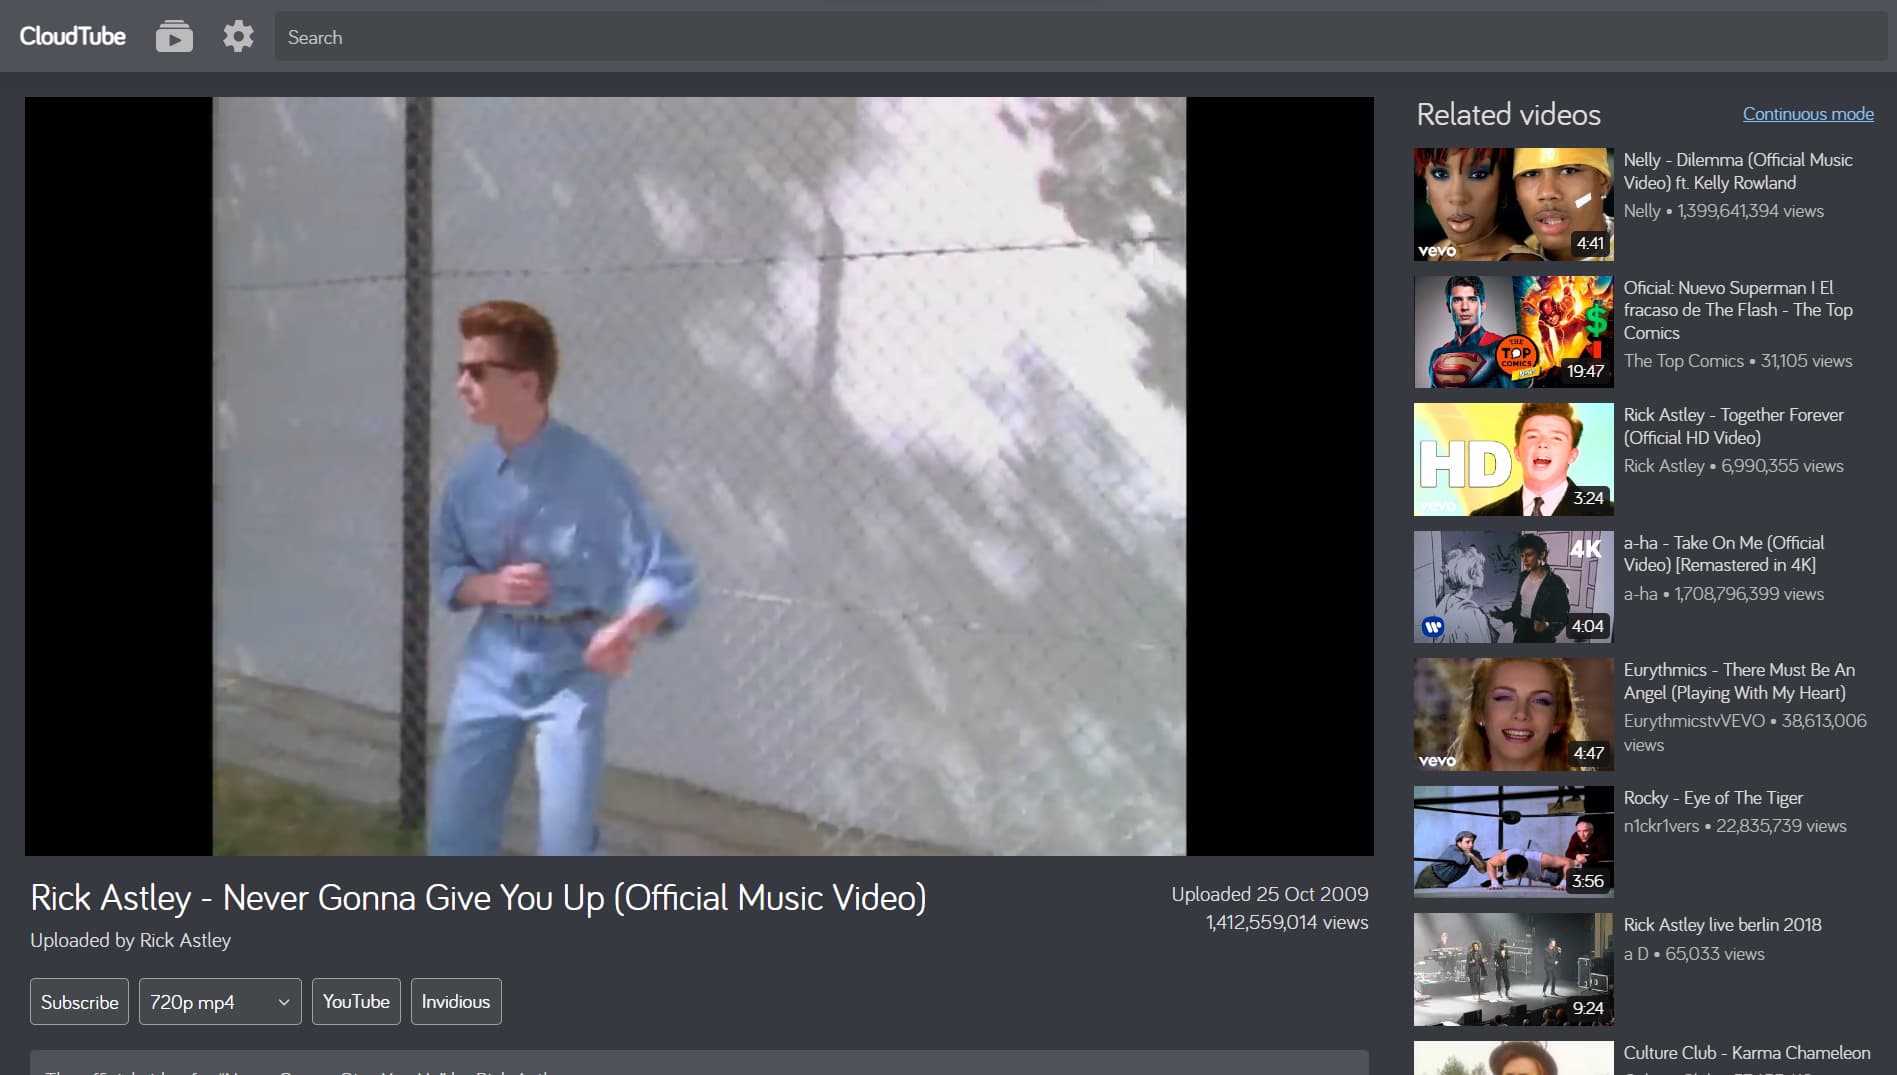Select 'Eurythmics - There Must Be An Angel' title
Screen dimensions: 1897x1075
(x=1739, y=681)
